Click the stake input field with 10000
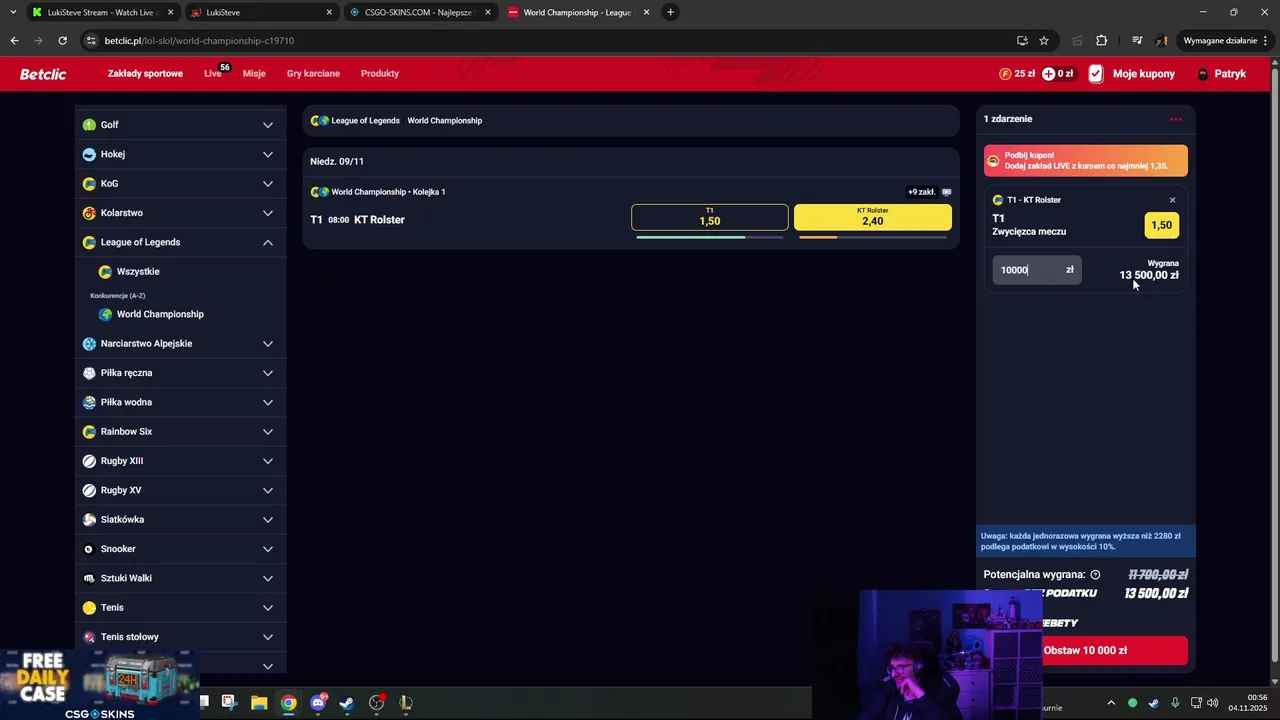Image resolution: width=1280 pixels, height=720 pixels. [x=1037, y=270]
